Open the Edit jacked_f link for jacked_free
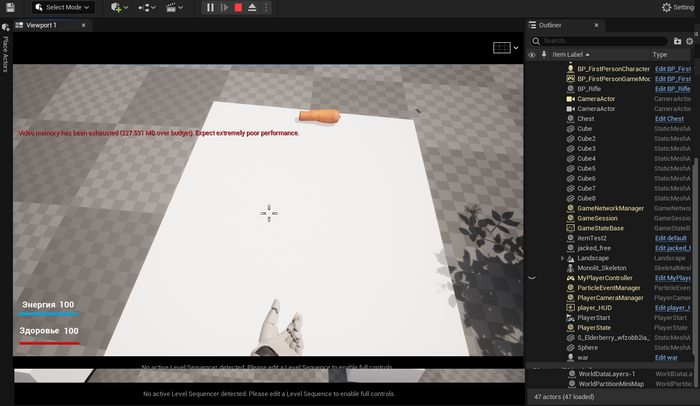 point(672,248)
